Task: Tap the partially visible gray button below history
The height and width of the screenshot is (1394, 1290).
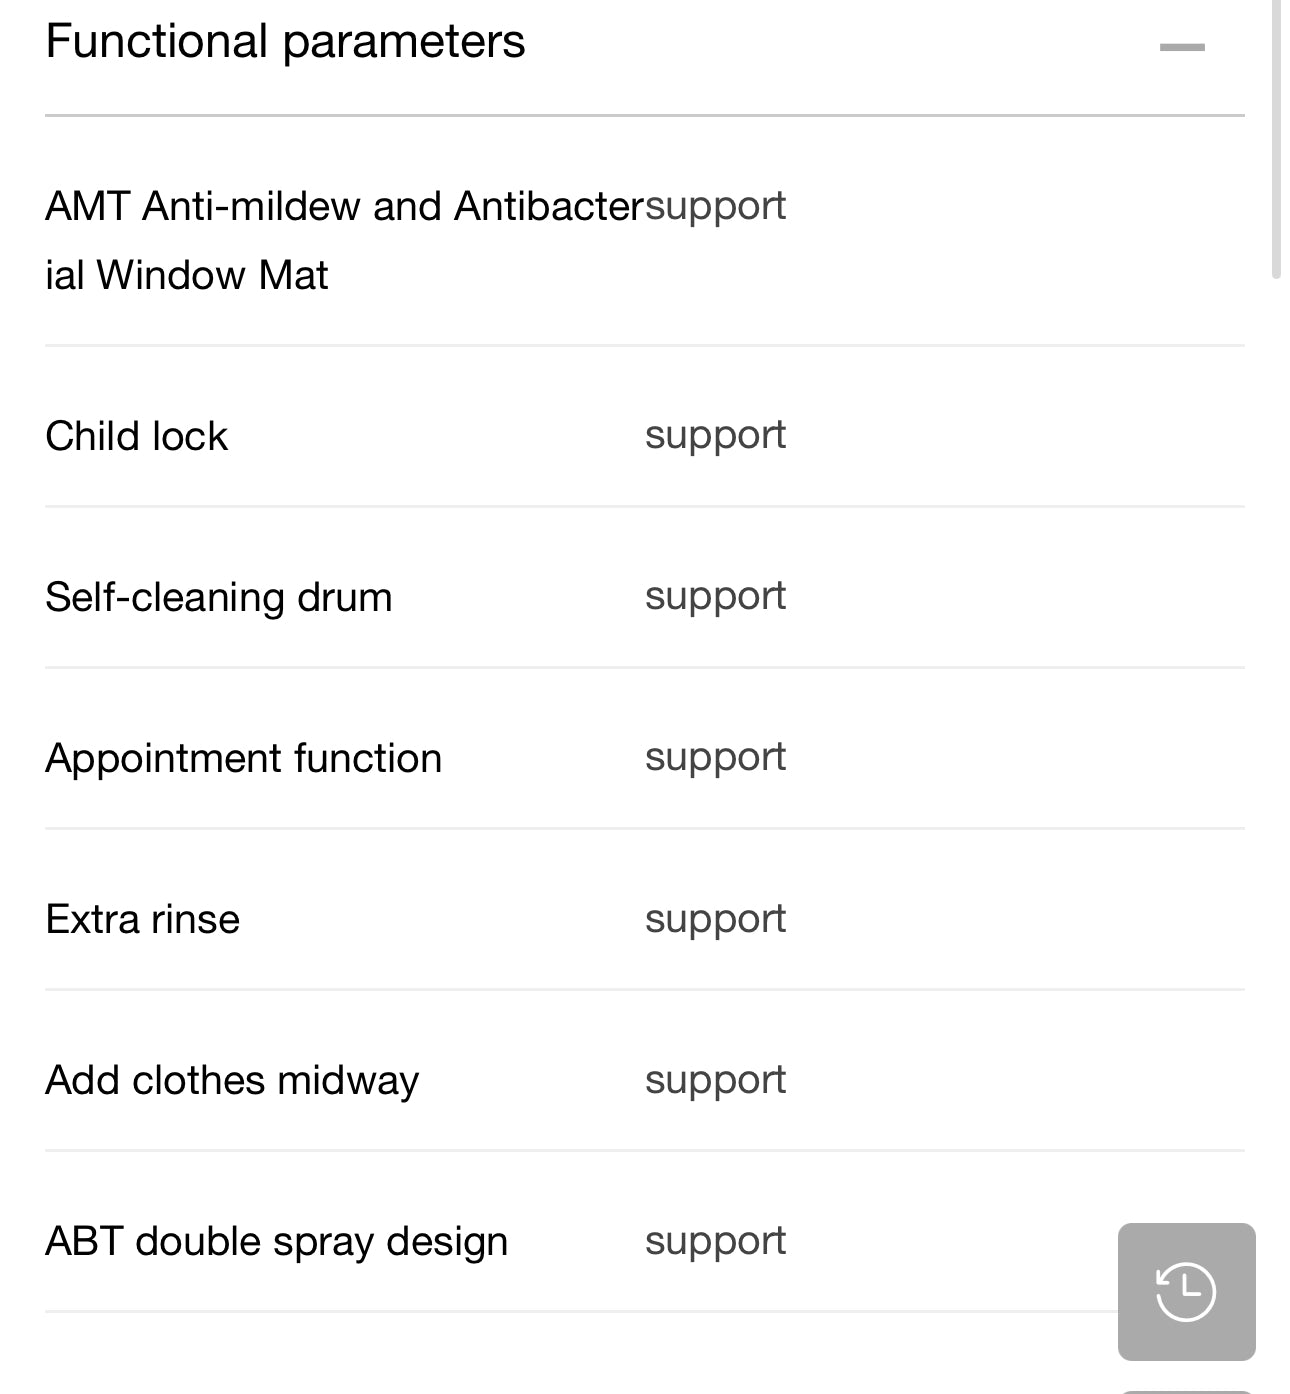Action: coord(1186,1390)
